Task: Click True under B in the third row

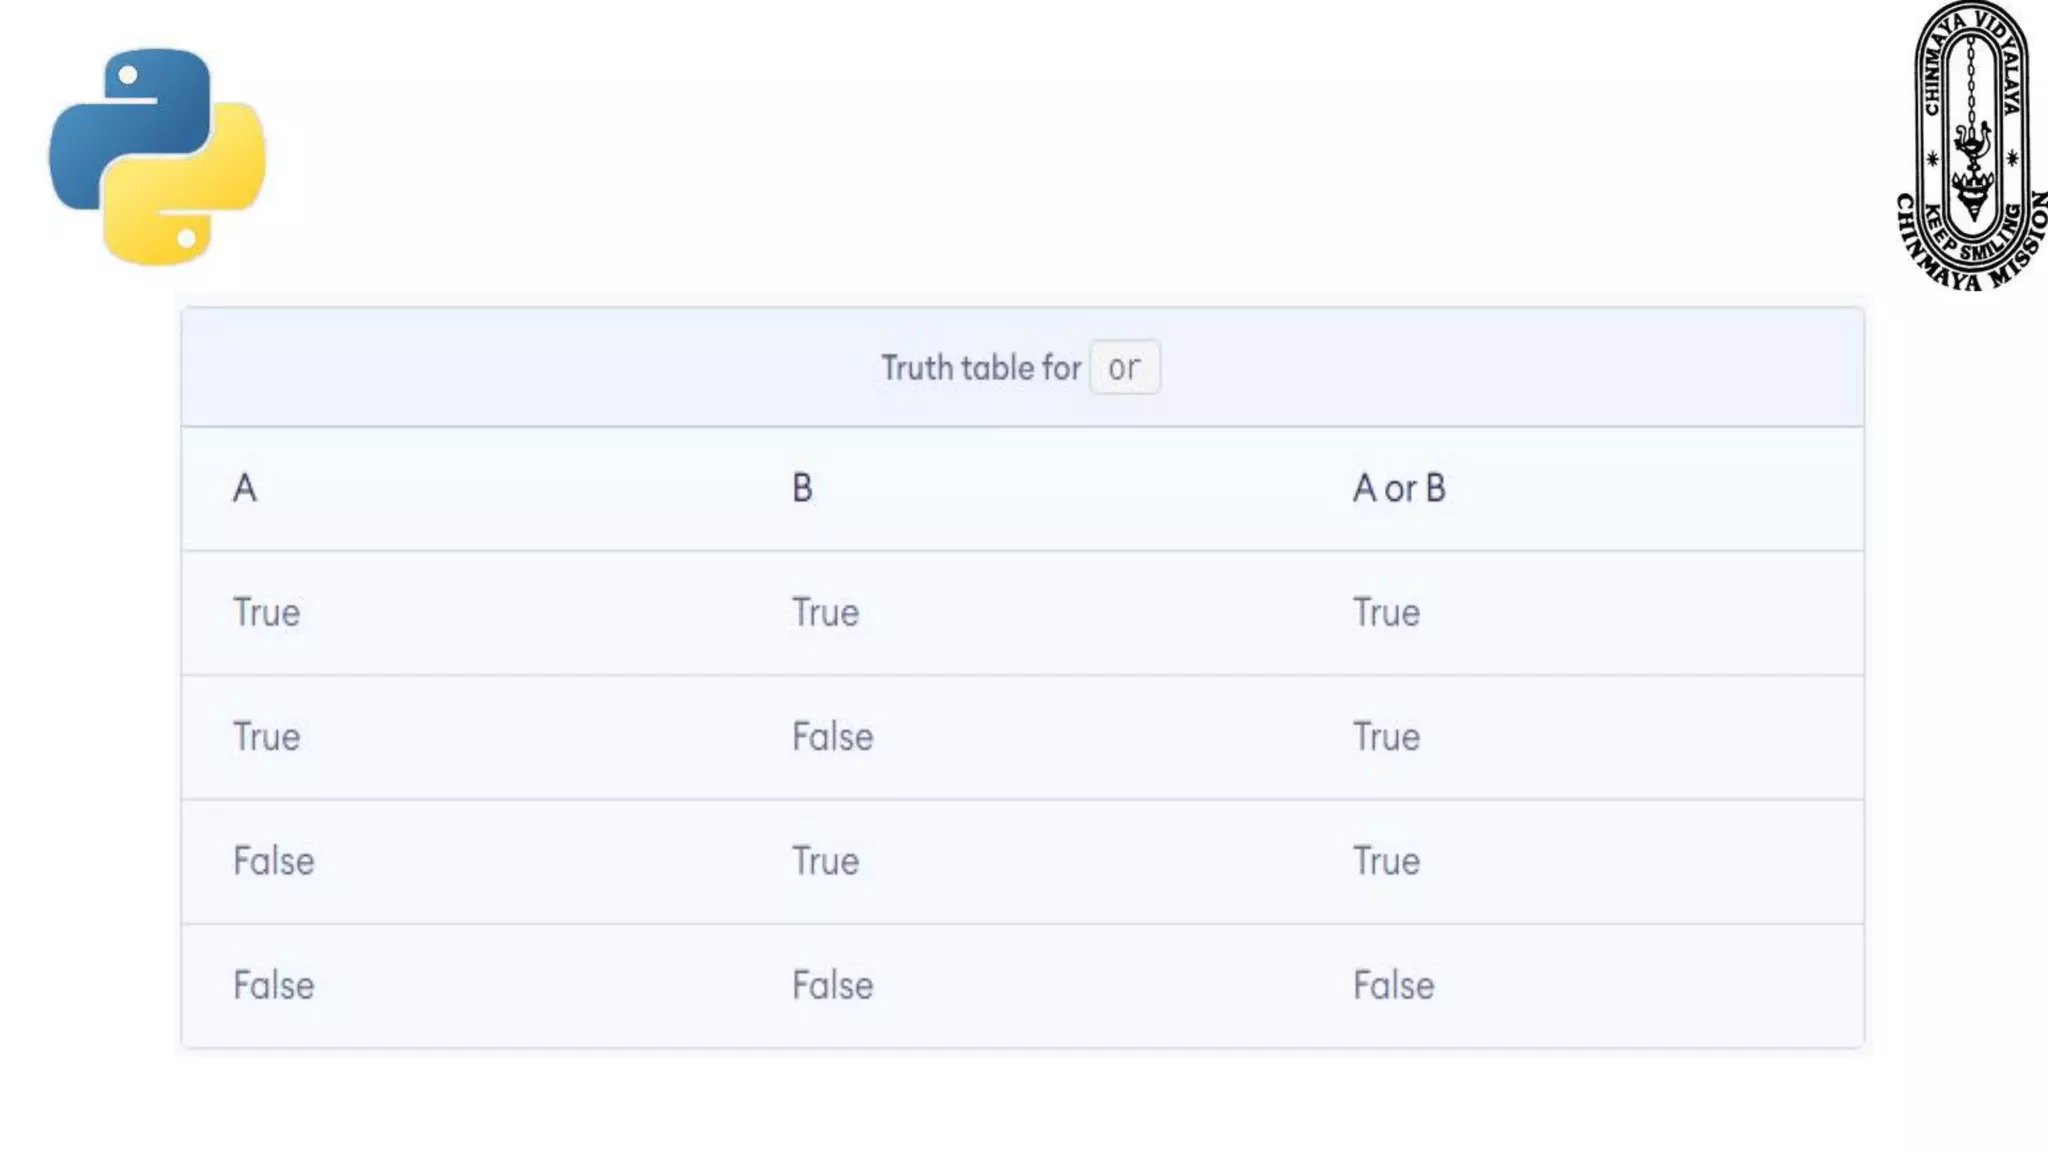Action: pyautogui.click(x=825, y=861)
